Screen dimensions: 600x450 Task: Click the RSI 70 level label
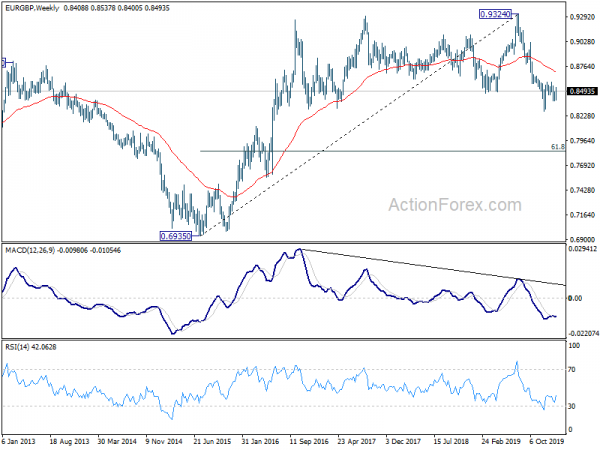point(572,370)
